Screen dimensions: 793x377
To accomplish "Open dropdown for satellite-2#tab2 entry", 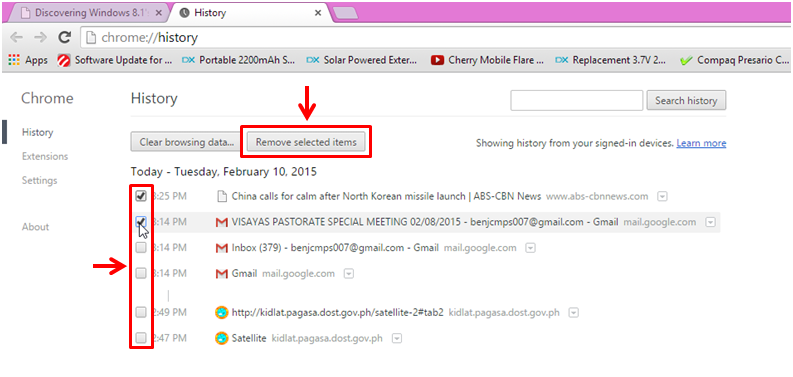I will pos(573,313).
